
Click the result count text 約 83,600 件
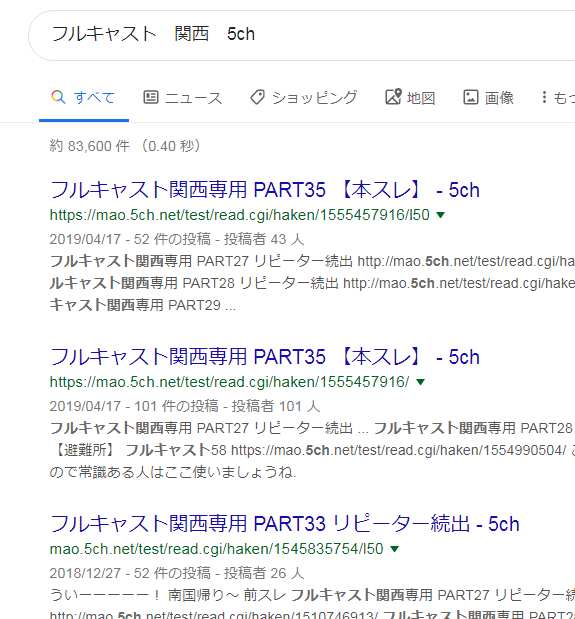click(90, 146)
